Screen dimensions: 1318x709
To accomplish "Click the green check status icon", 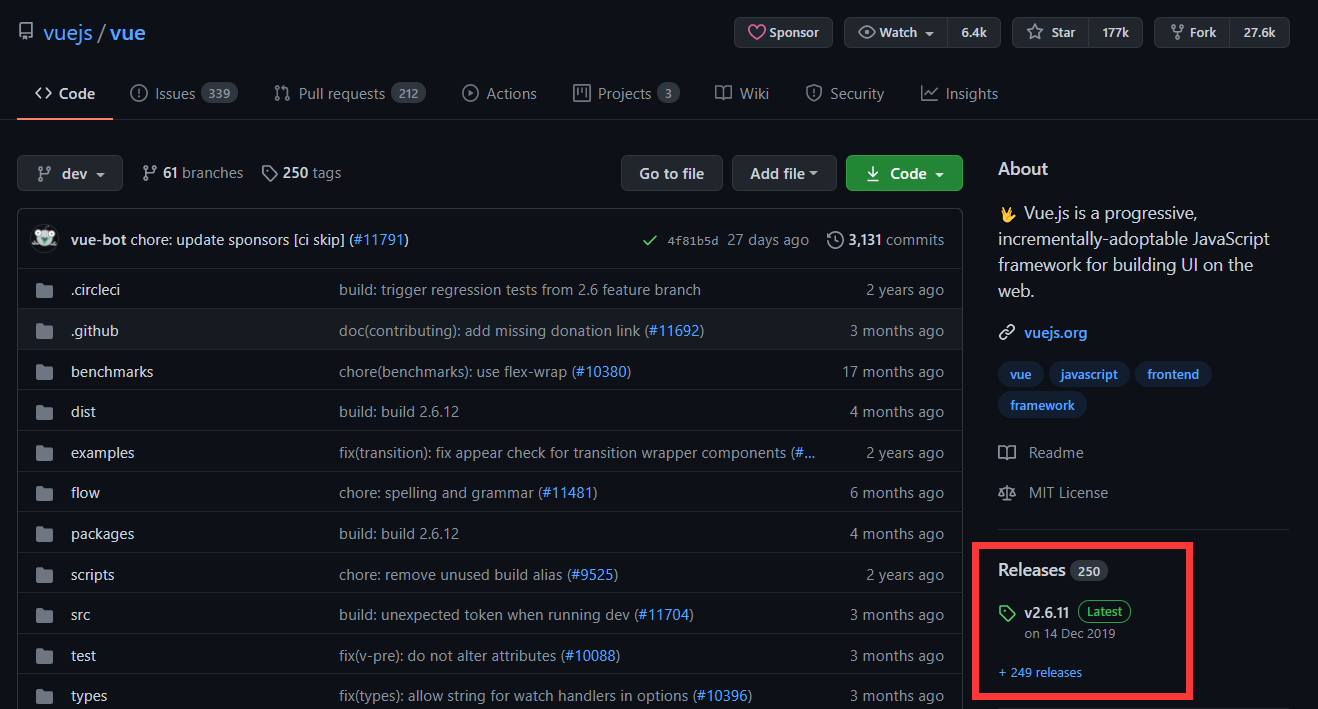I will pyautogui.click(x=650, y=240).
